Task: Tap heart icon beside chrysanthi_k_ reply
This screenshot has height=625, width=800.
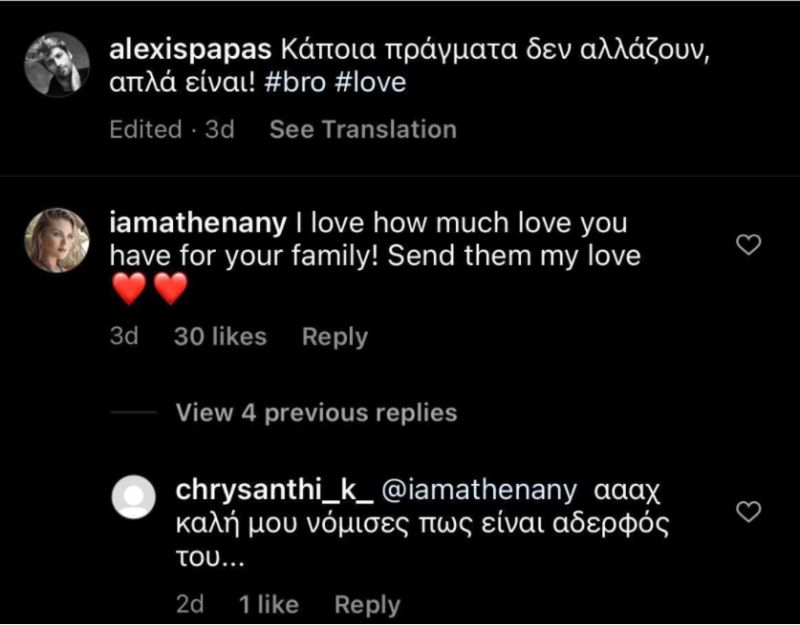Action: pos(748,512)
